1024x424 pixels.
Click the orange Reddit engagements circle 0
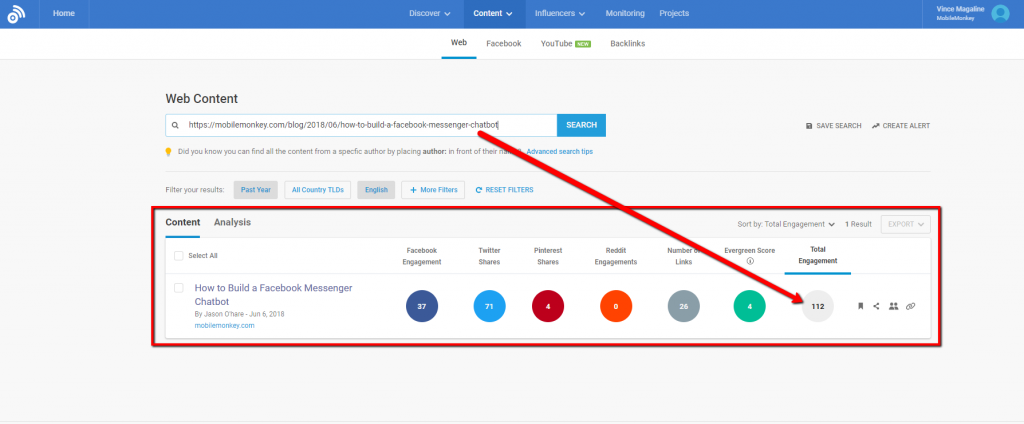[x=616, y=306]
